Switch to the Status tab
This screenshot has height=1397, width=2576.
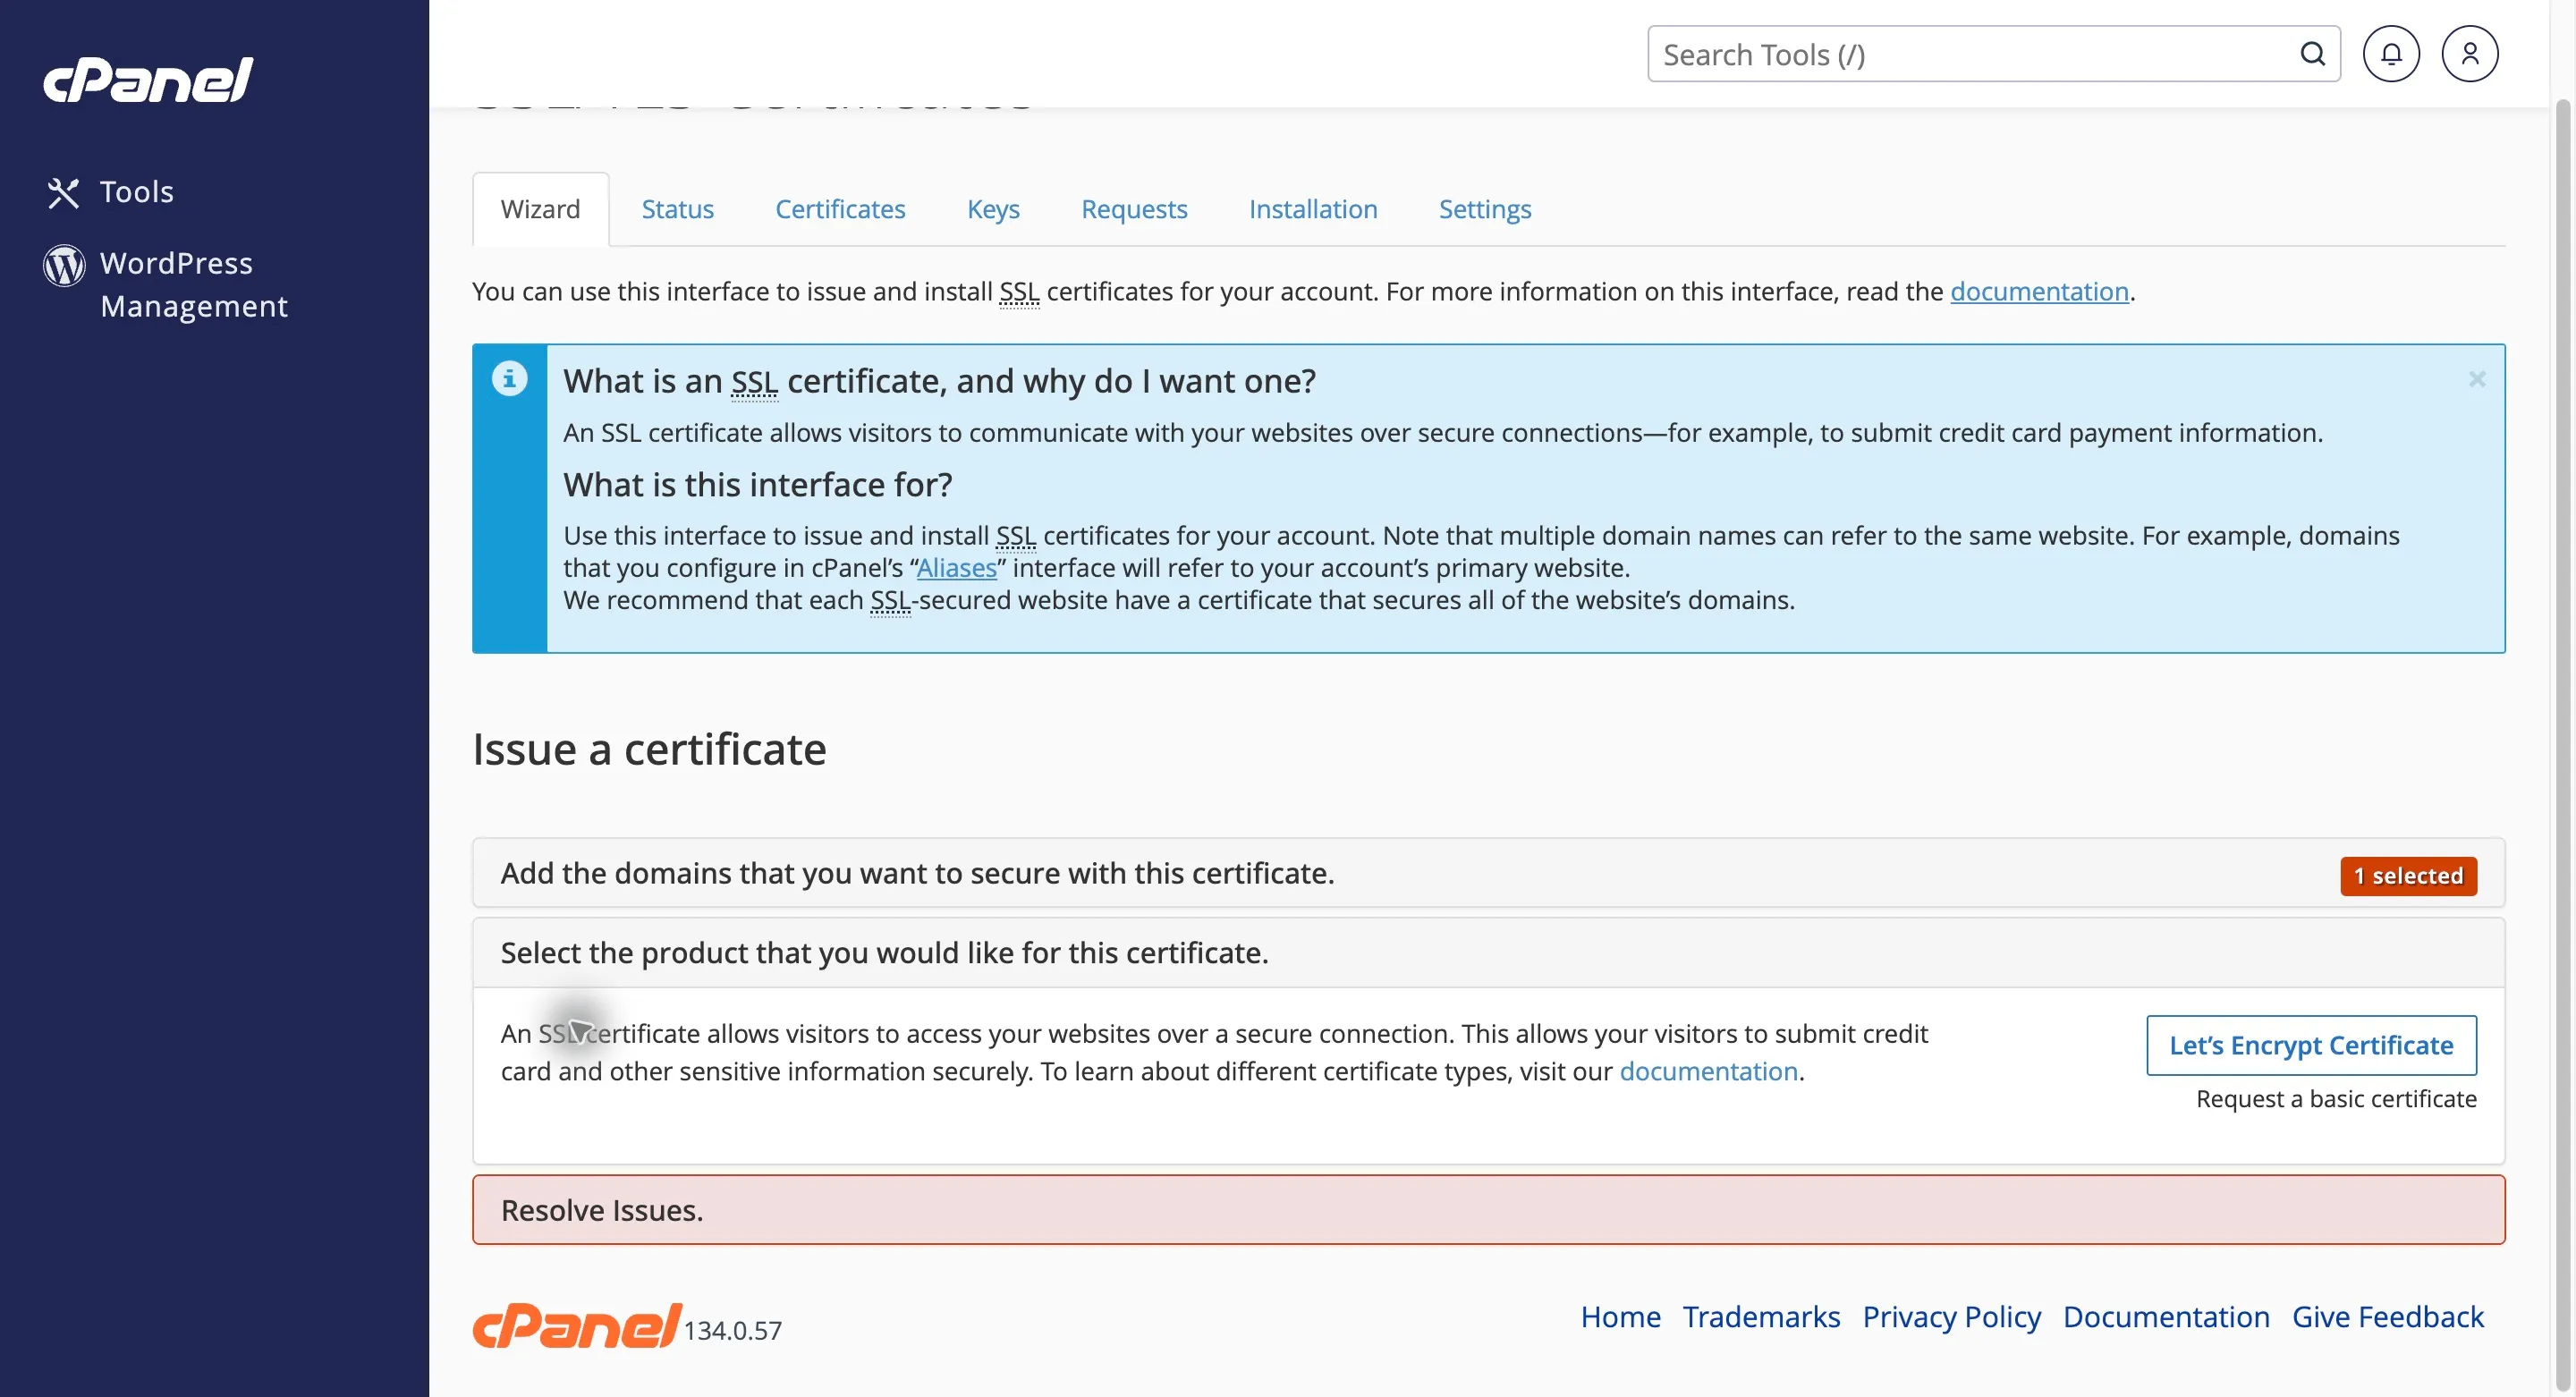click(677, 209)
